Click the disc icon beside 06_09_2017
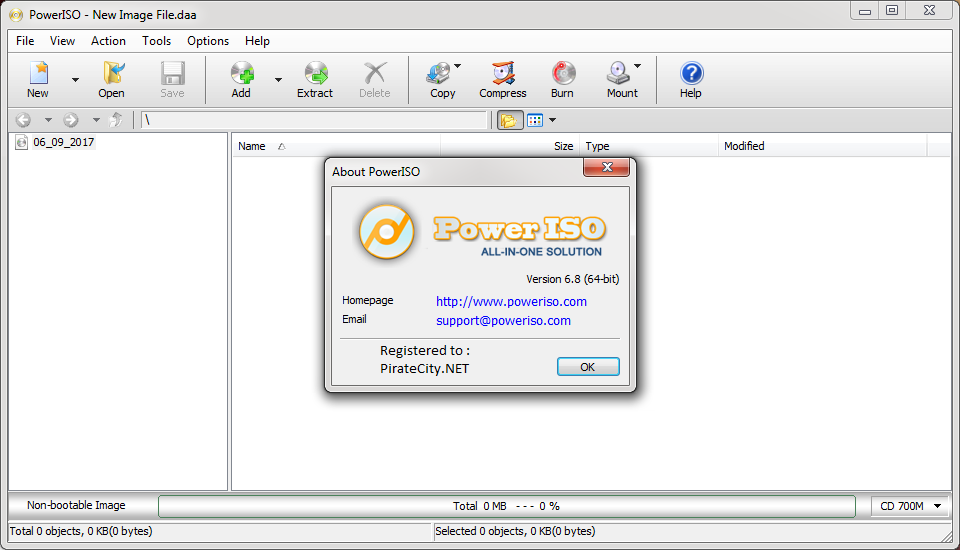This screenshot has width=960, height=550. (x=21, y=142)
